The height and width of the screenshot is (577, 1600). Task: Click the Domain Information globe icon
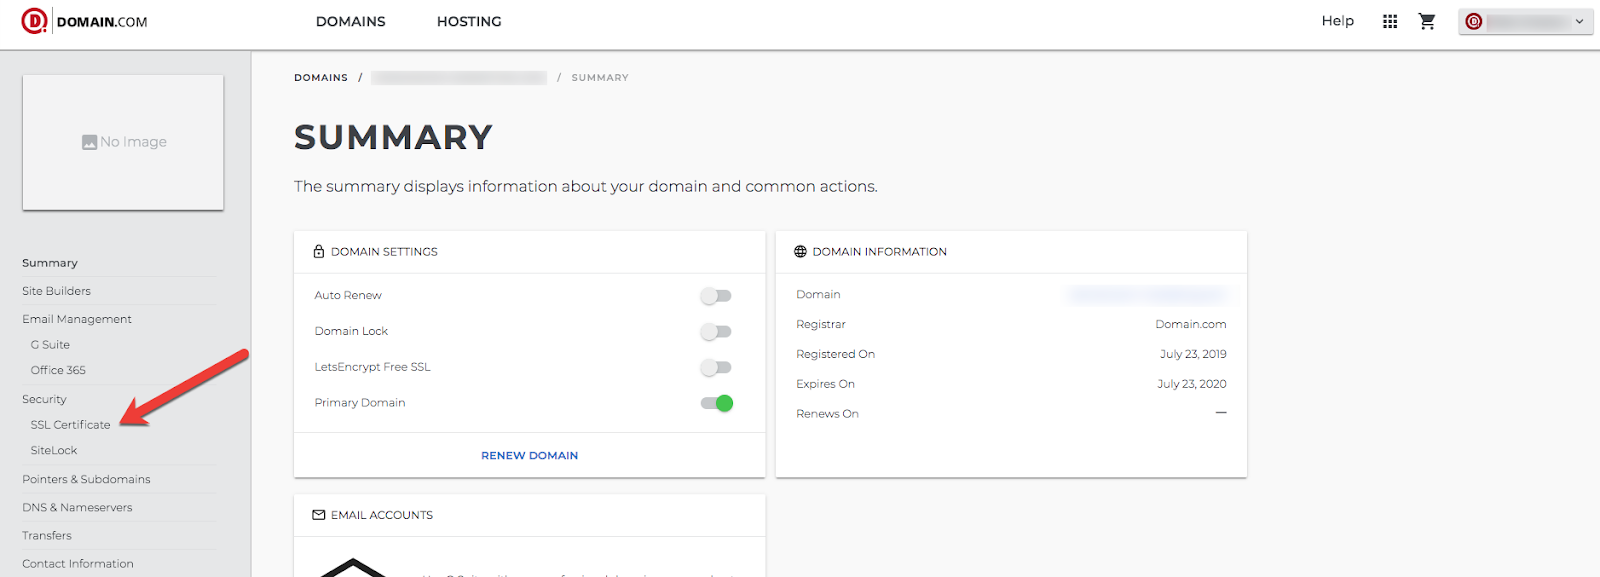pyautogui.click(x=800, y=252)
